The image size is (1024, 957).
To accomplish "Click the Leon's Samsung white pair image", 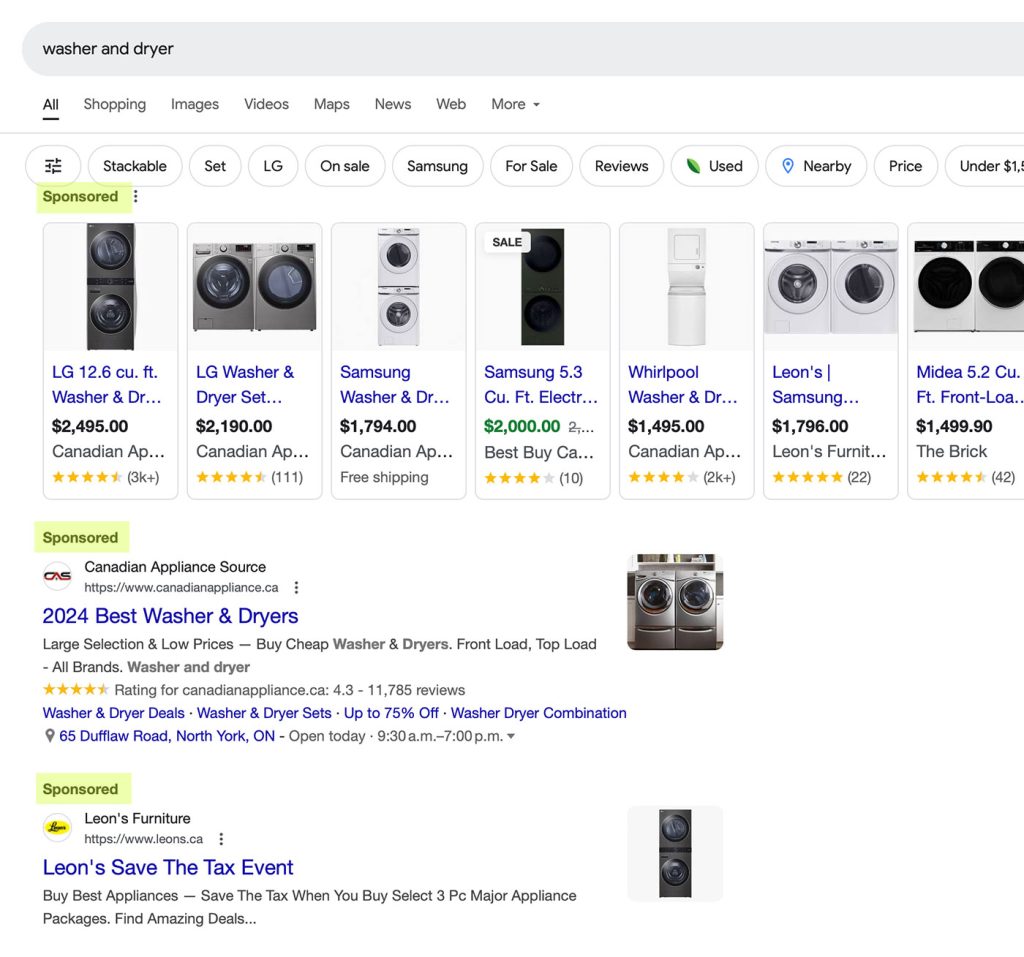I will (x=831, y=287).
